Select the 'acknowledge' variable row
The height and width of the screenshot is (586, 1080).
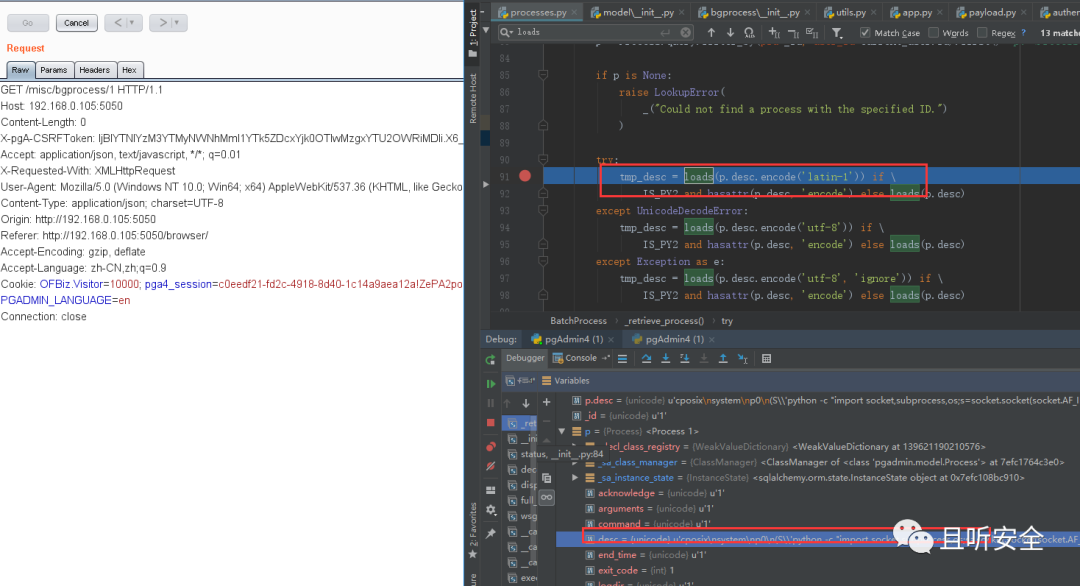point(818,493)
